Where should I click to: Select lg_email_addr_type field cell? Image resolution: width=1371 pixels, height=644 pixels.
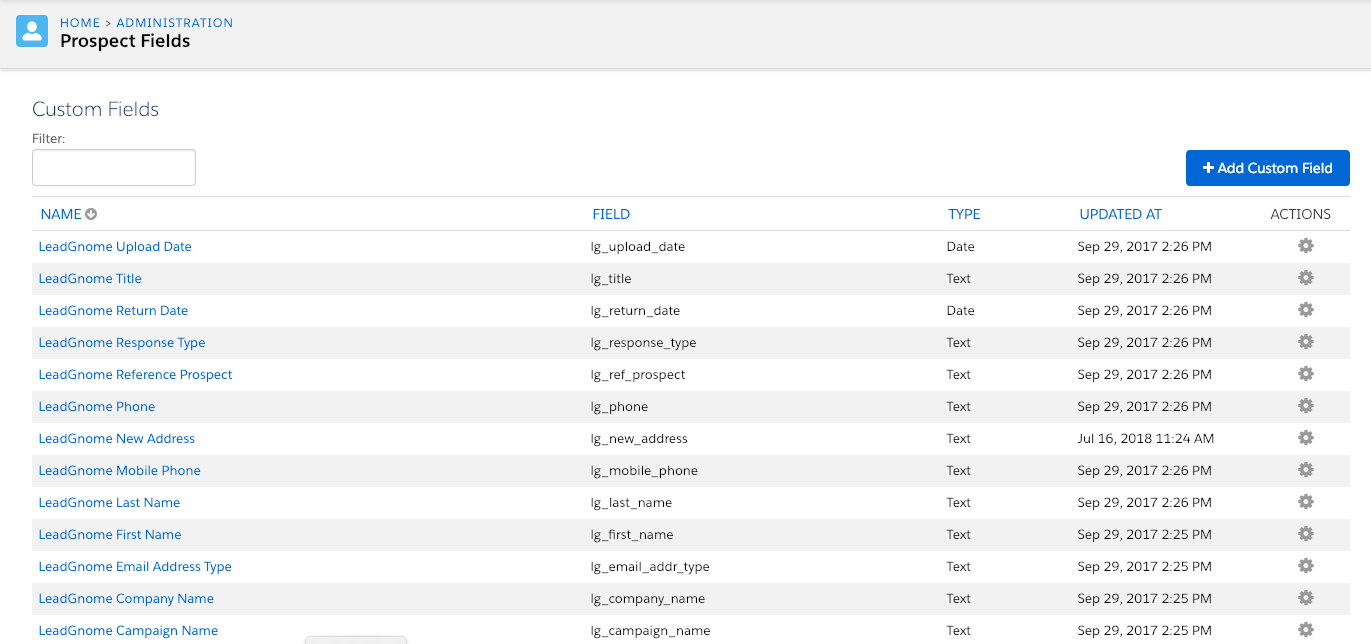650,566
